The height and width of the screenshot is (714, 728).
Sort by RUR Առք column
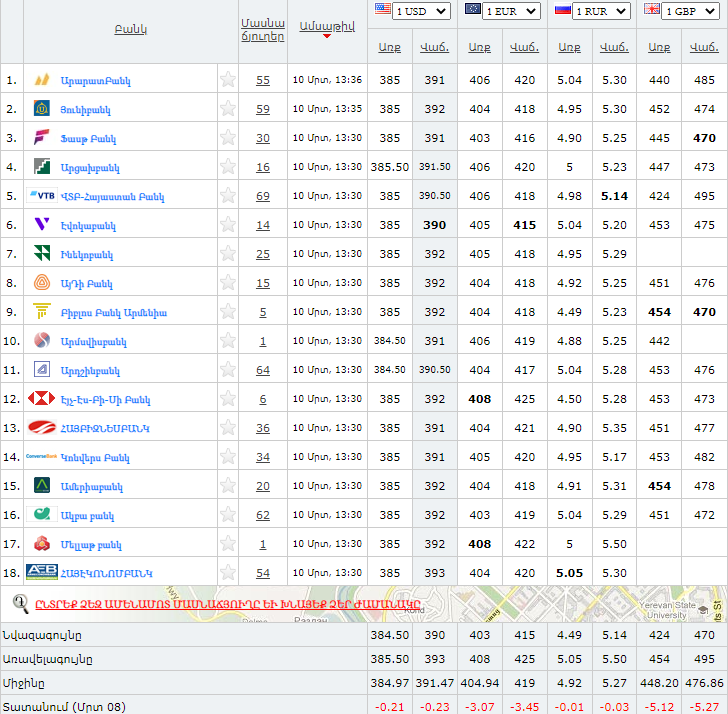click(570, 47)
